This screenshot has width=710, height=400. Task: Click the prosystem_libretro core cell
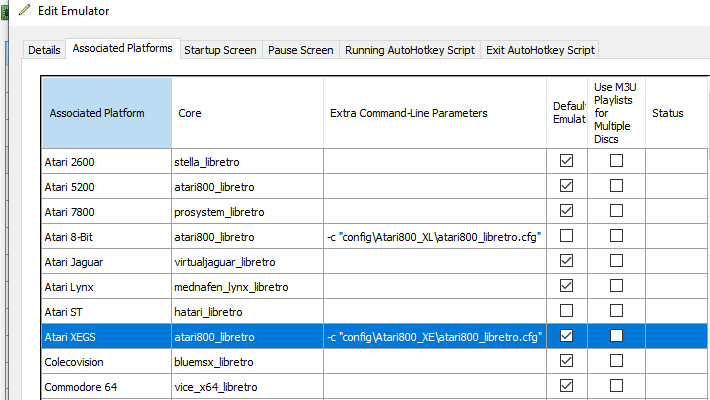(x=248, y=212)
